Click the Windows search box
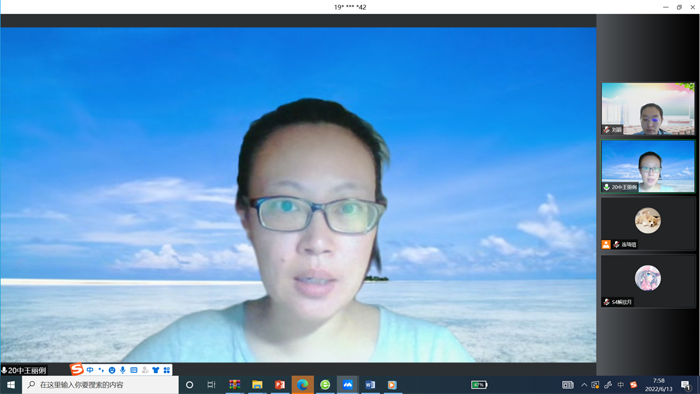This screenshot has height=394, width=700. 100,385
